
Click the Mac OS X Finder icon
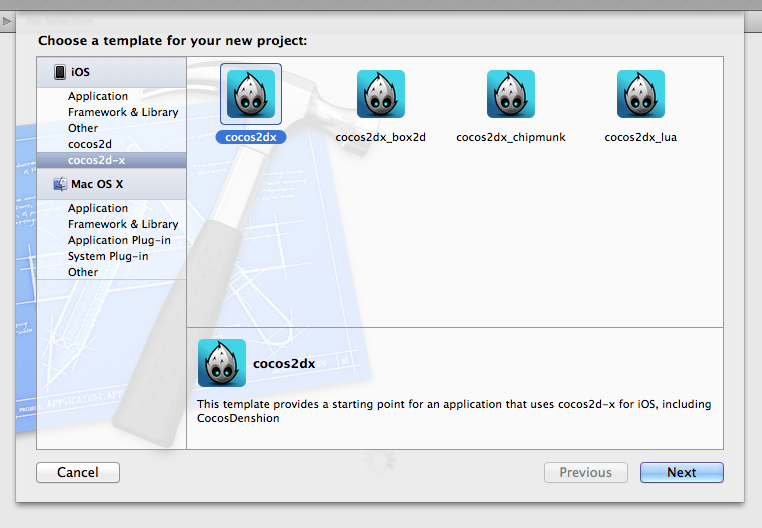click(60, 184)
